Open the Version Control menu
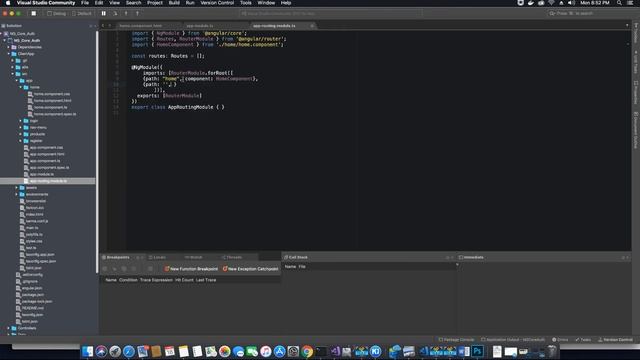The height and width of the screenshot is (360, 640). (217, 3)
